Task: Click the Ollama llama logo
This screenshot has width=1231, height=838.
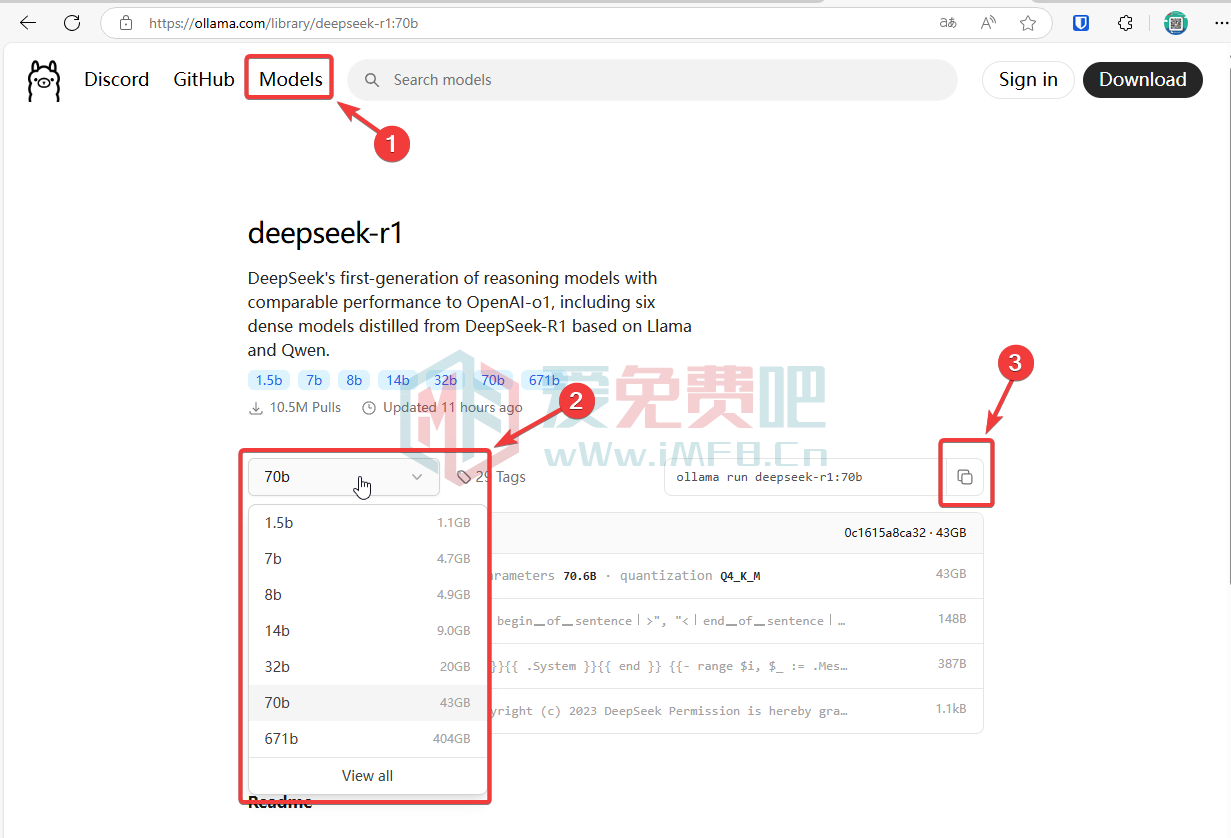Action: (x=44, y=80)
